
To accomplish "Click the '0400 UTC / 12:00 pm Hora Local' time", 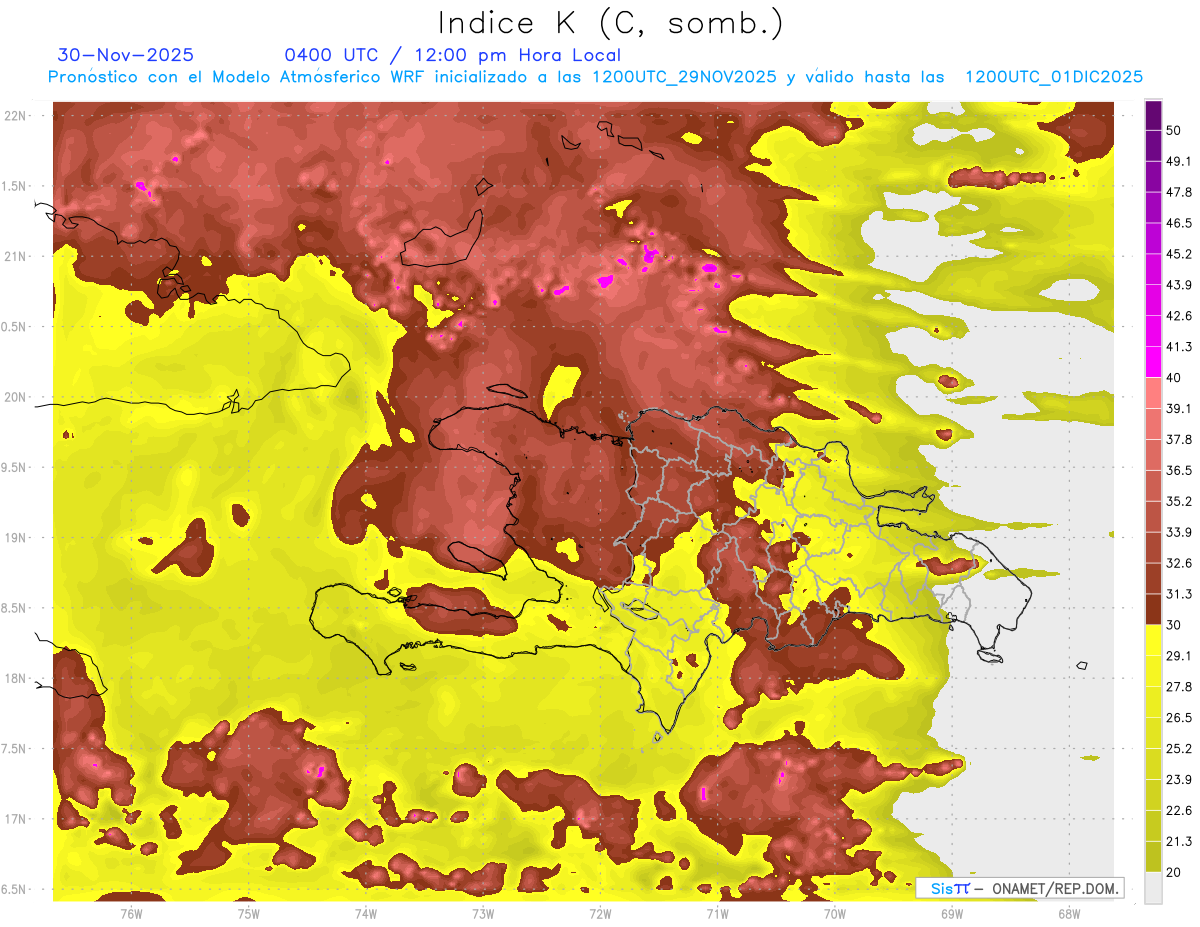I will 453,55.
